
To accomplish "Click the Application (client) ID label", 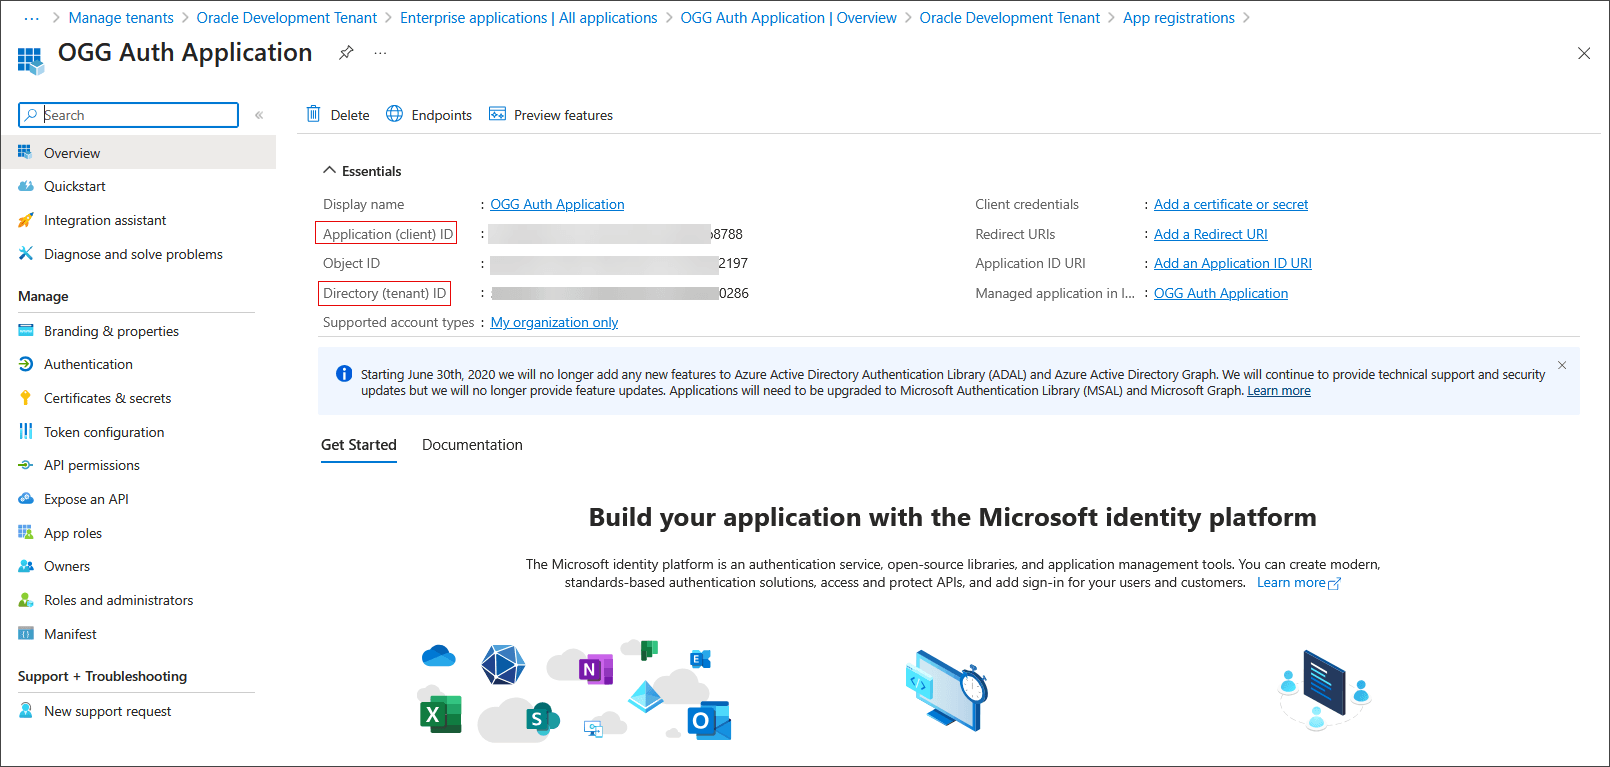I will click(388, 234).
